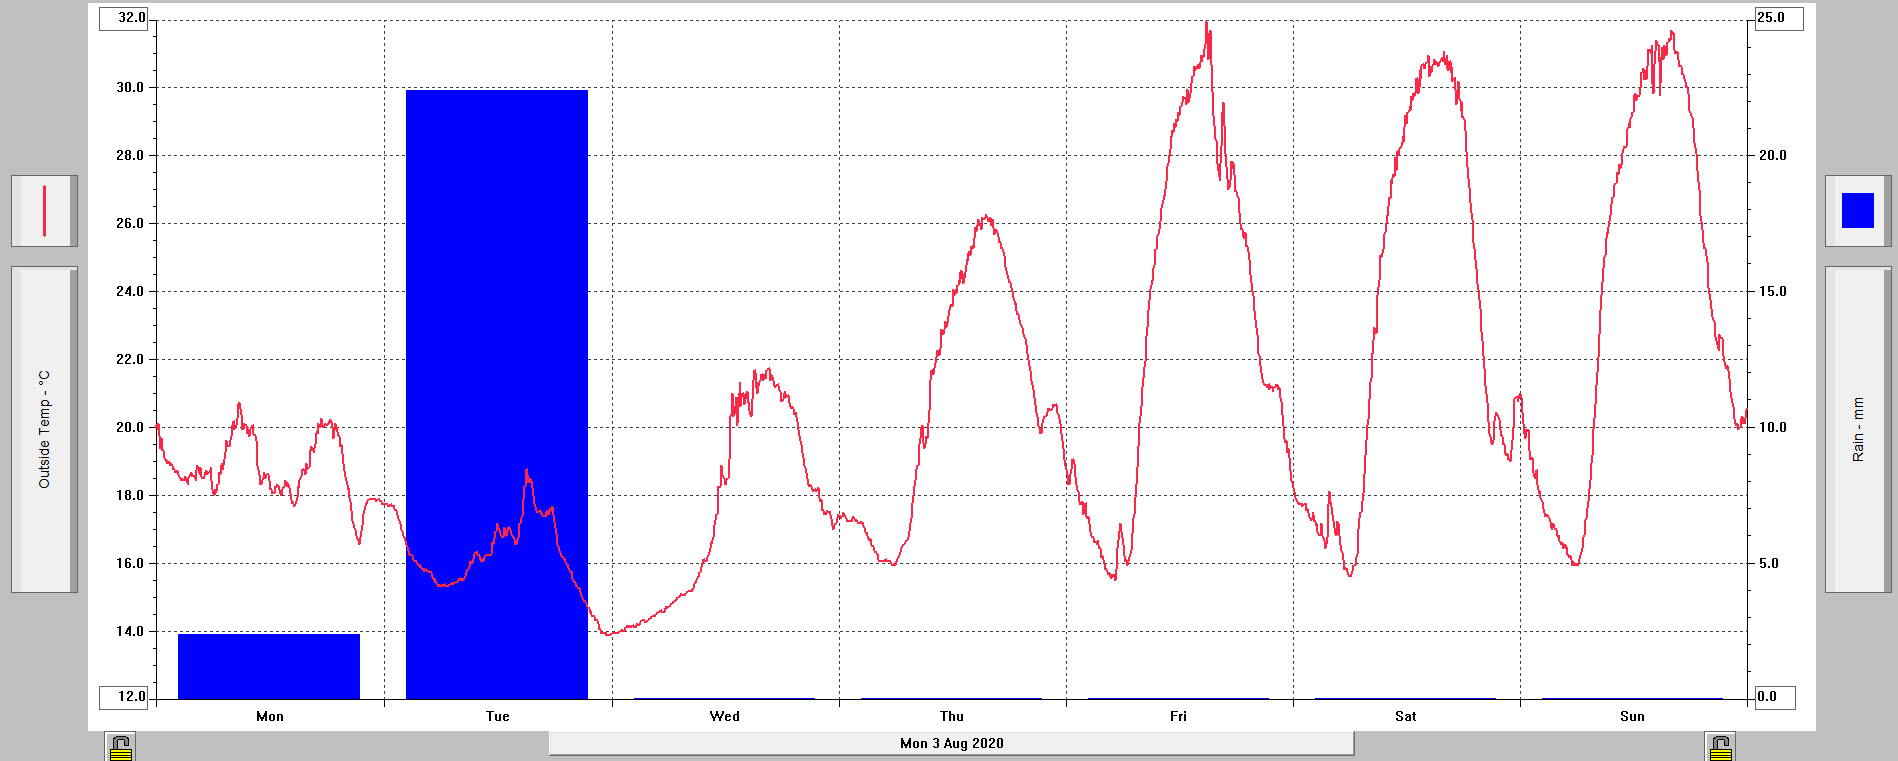Screen dimensions: 1898x761
Task: Select the 25.0 rain axis maximum box
Action: 1779,18
